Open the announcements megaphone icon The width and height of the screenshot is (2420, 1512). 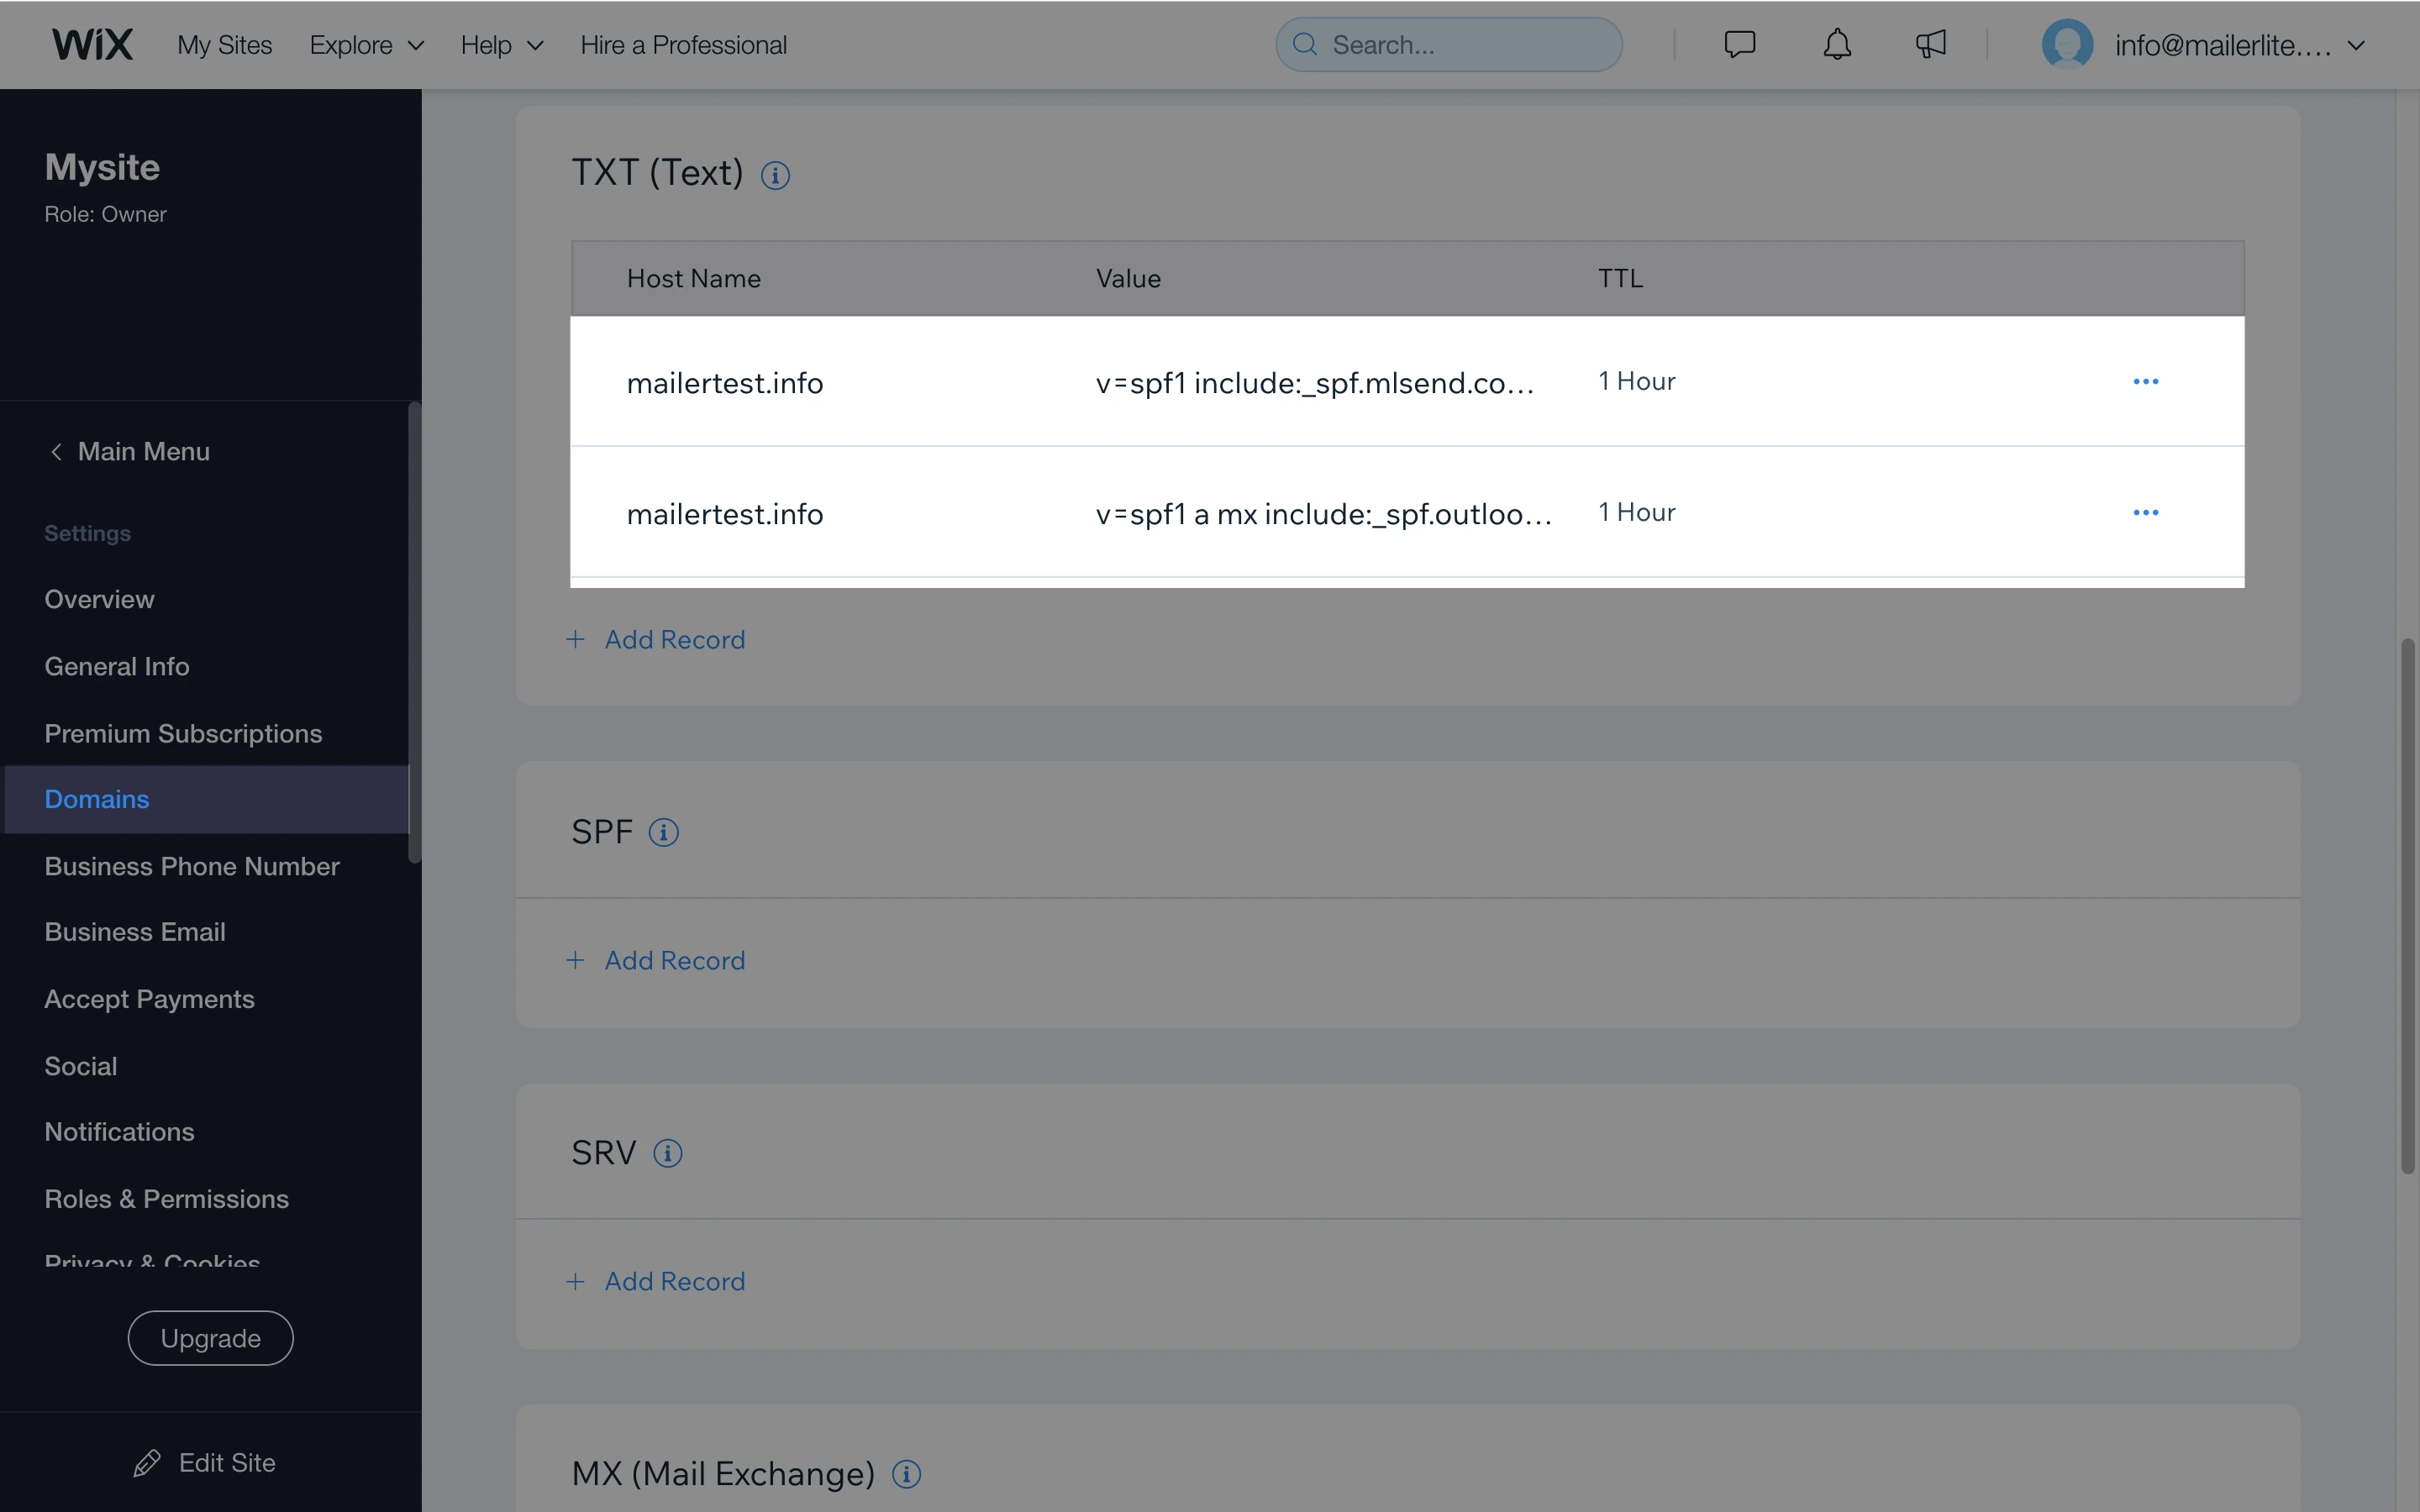(x=1930, y=44)
